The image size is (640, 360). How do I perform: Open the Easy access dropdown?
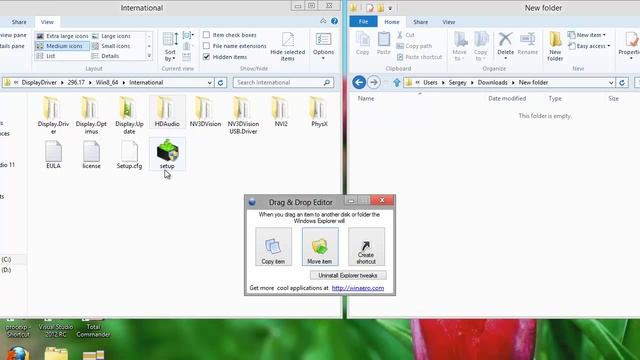589,46
